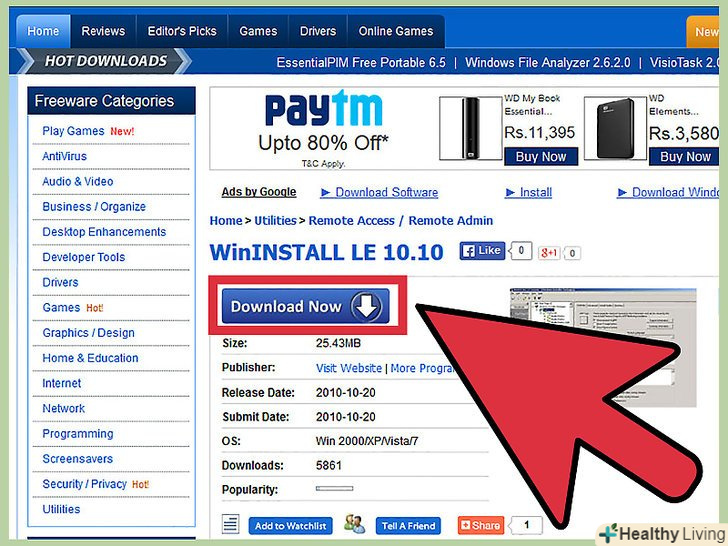Select the Online Games tab
Viewport: 728px width, 546px height.
click(396, 31)
